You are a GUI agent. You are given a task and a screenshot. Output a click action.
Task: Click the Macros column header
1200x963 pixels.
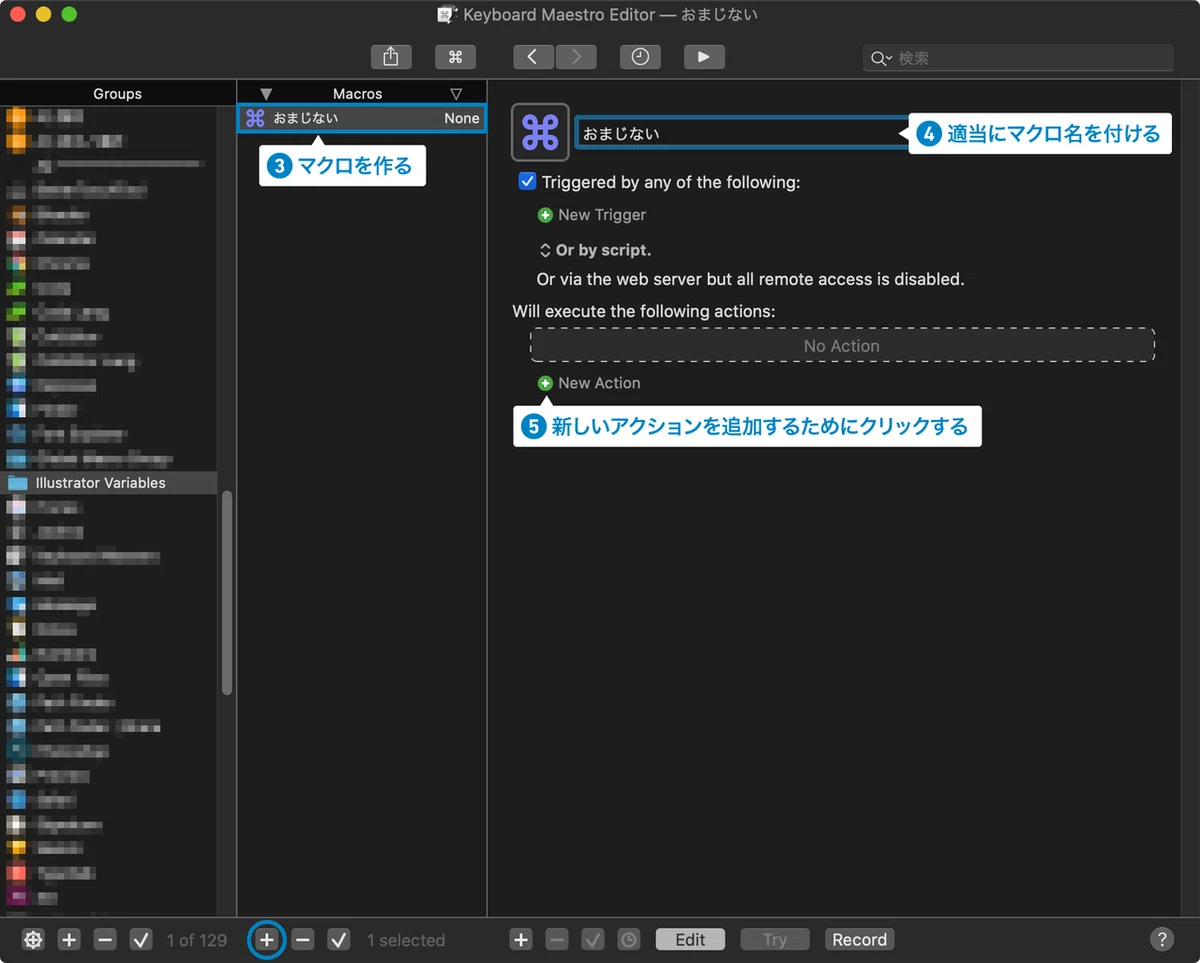[358, 93]
